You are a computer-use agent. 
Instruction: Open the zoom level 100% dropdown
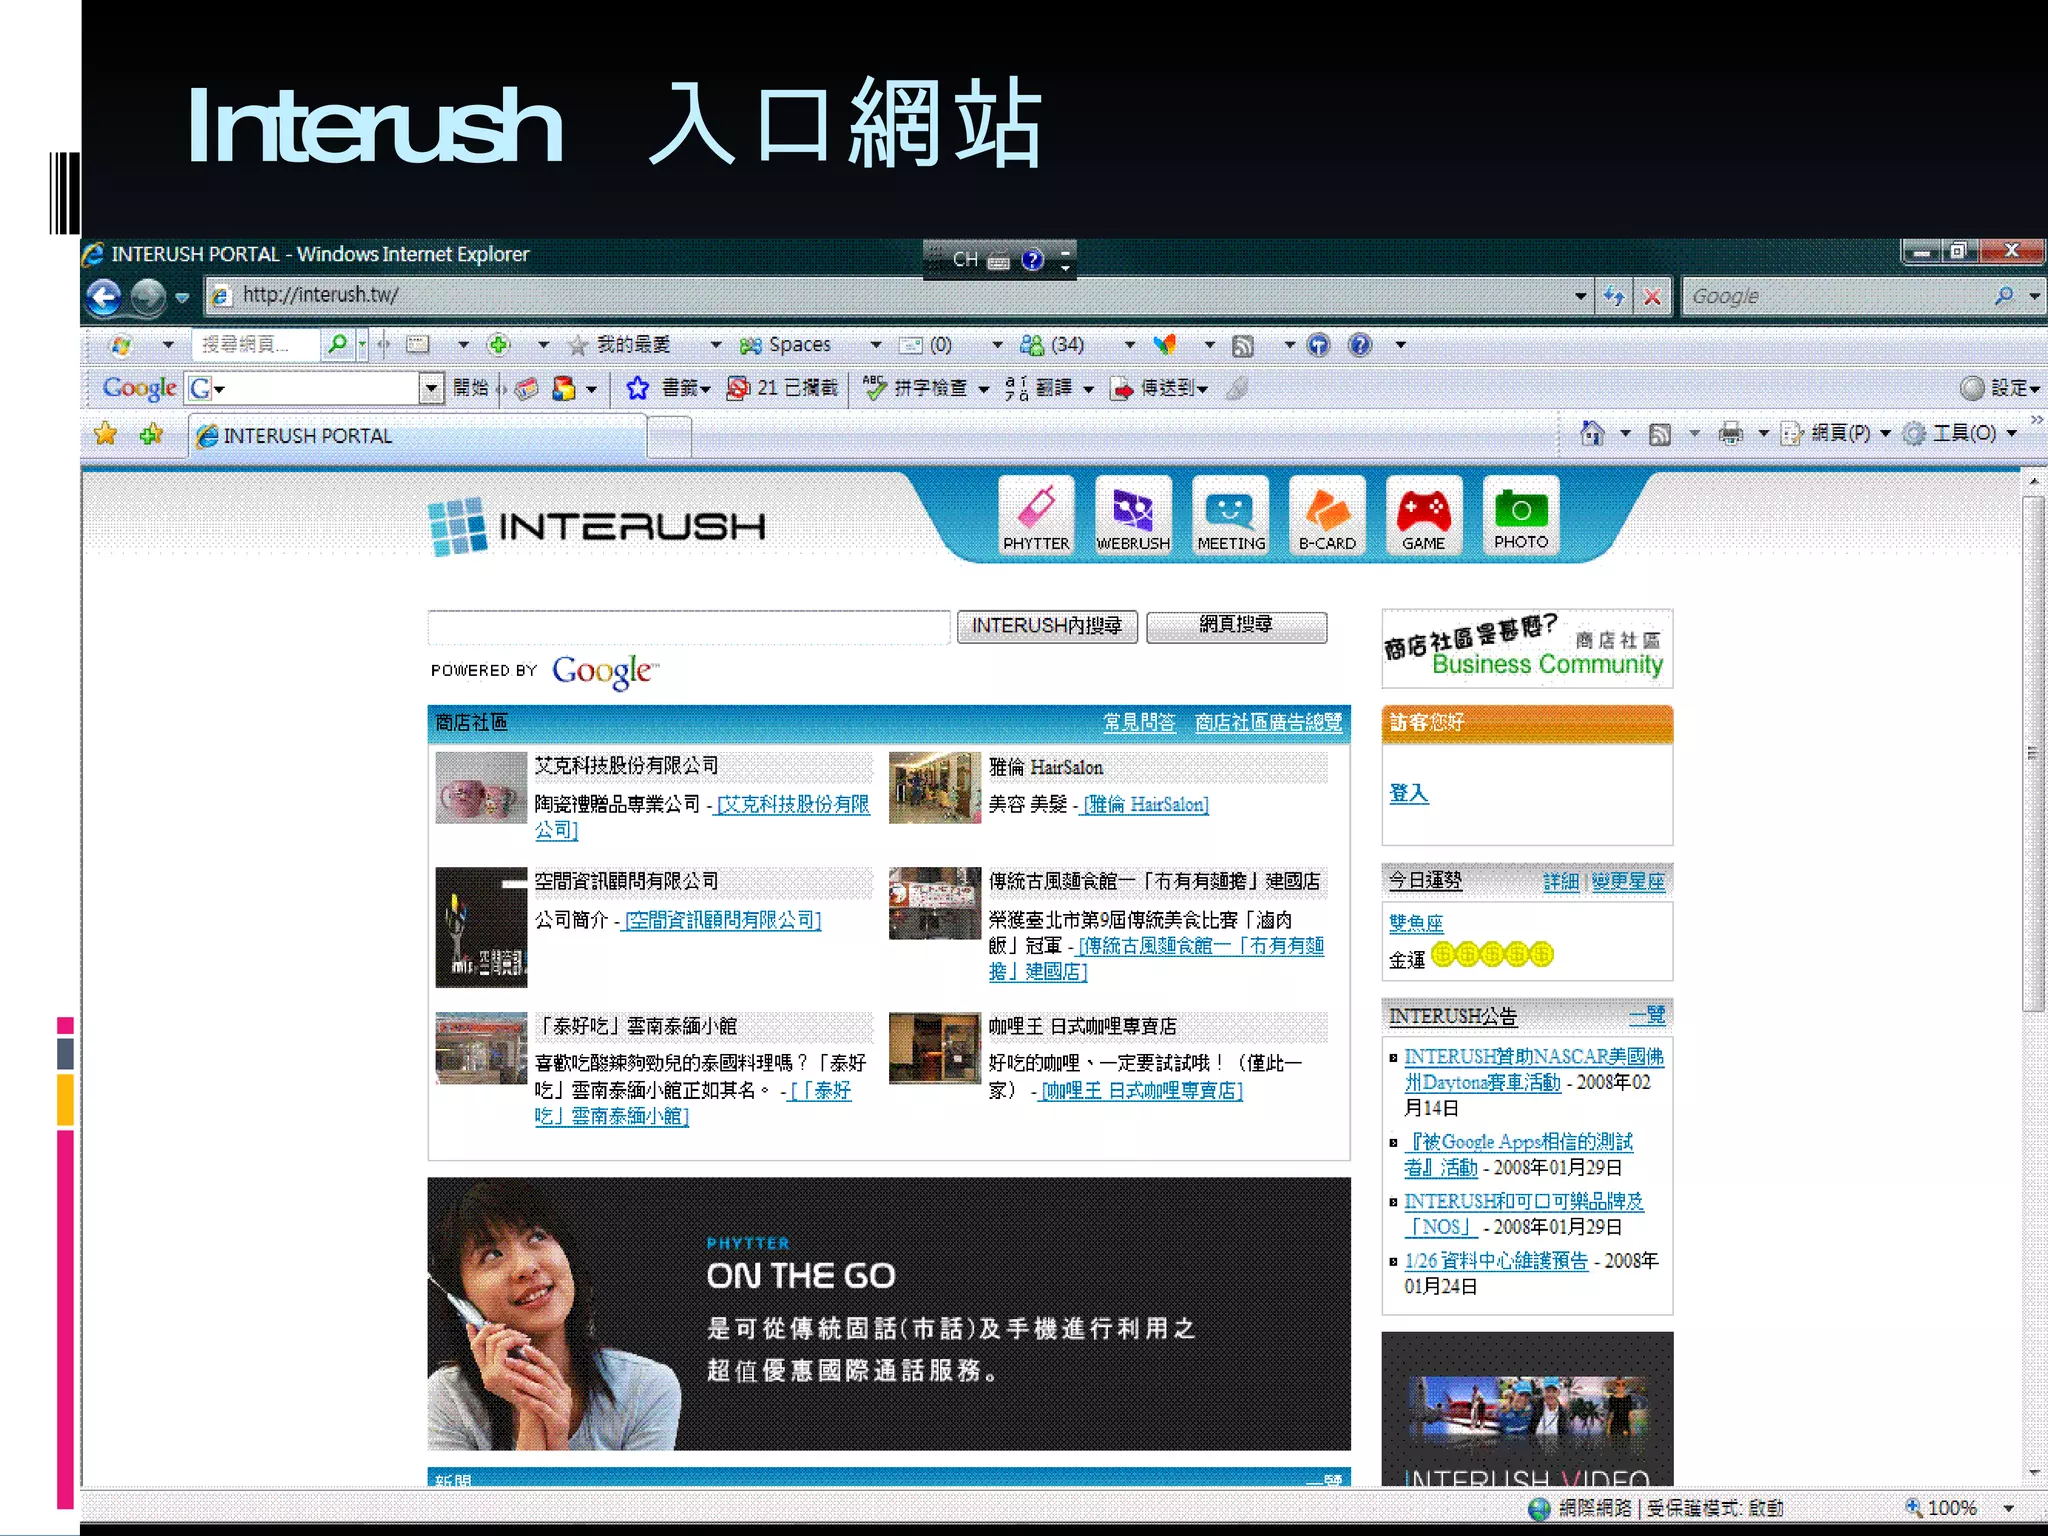(2009, 1508)
